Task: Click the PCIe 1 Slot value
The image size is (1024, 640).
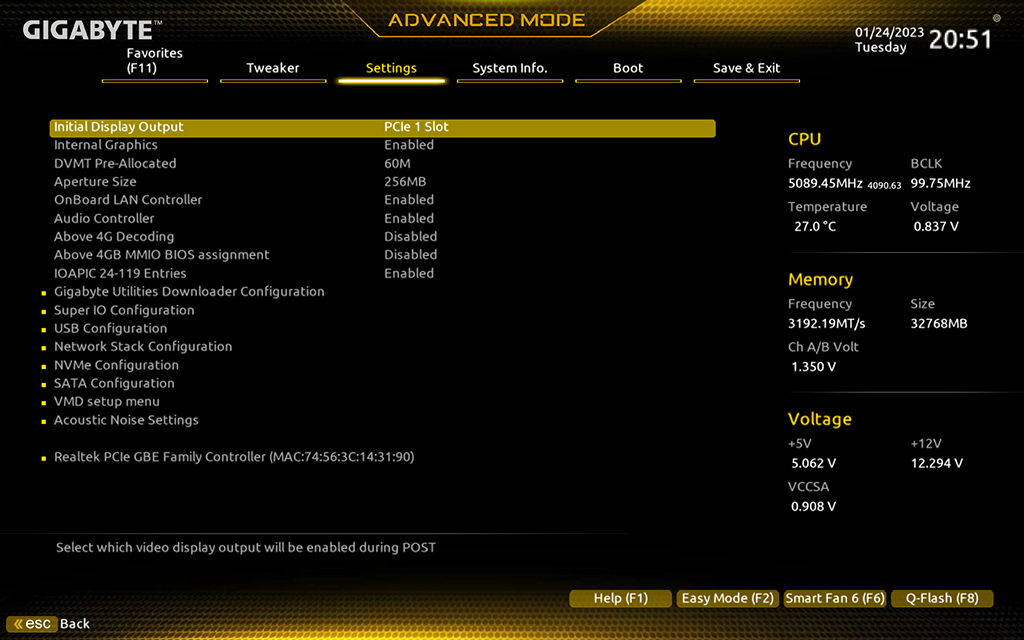Action: pos(416,127)
